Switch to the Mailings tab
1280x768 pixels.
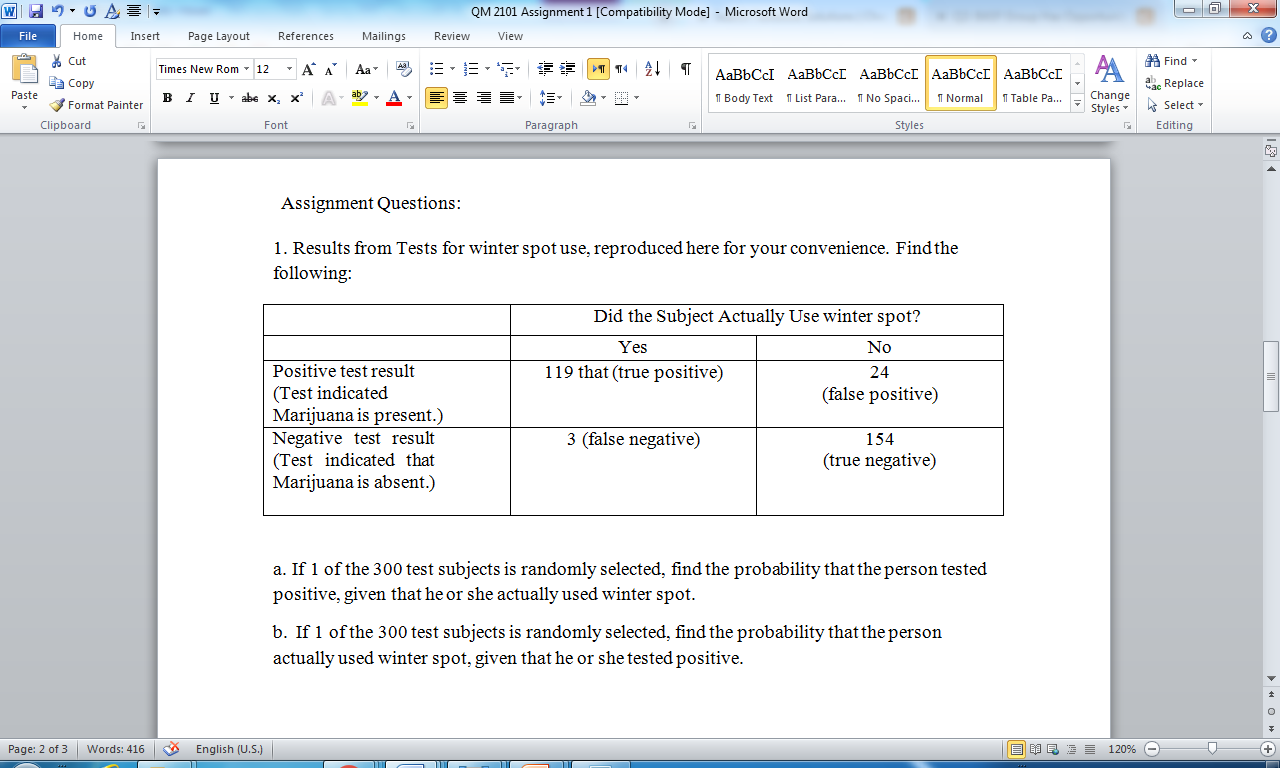[x=384, y=36]
